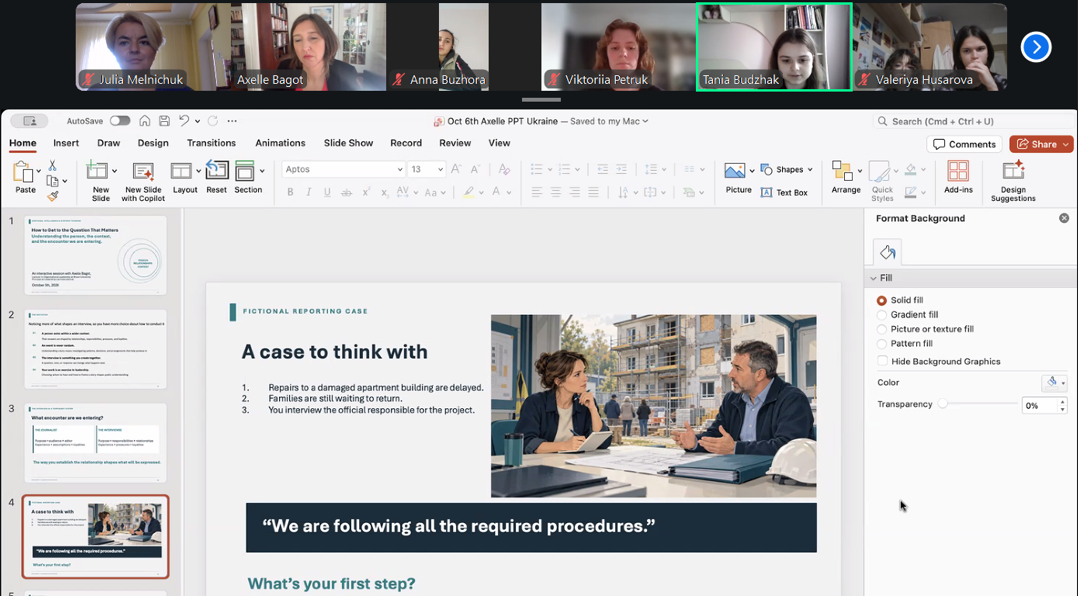The height and width of the screenshot is (596, 1078).
Task: Open the Layout dropdown
Action: 198,170
